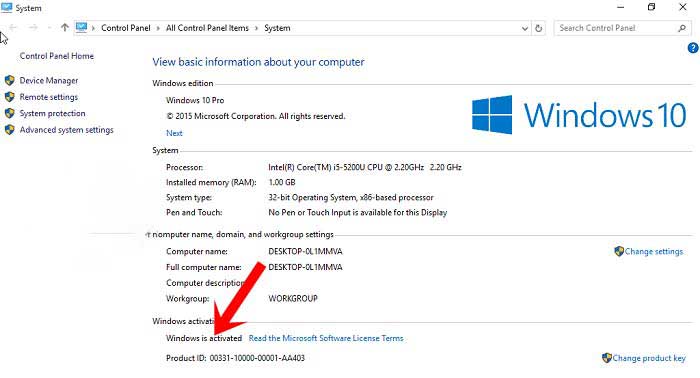Select processor value Intel Core i5-5200U
The height and width of the screenshot is (378, 700).
click(x=365, y=167)
